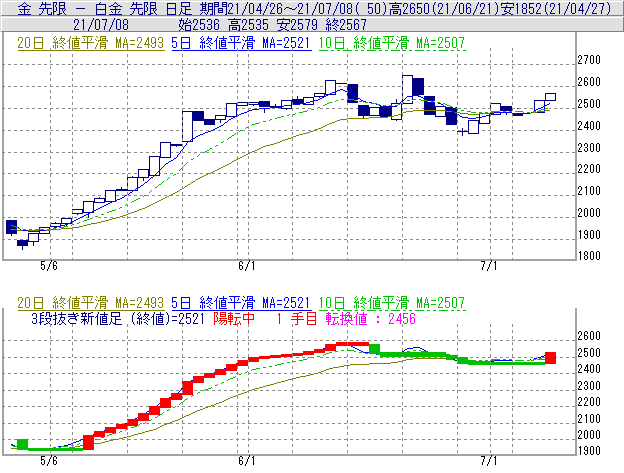Select the top chart 5日 終値平滑 MA=2521 legend
Screen dimensions: 624x473
241,43
